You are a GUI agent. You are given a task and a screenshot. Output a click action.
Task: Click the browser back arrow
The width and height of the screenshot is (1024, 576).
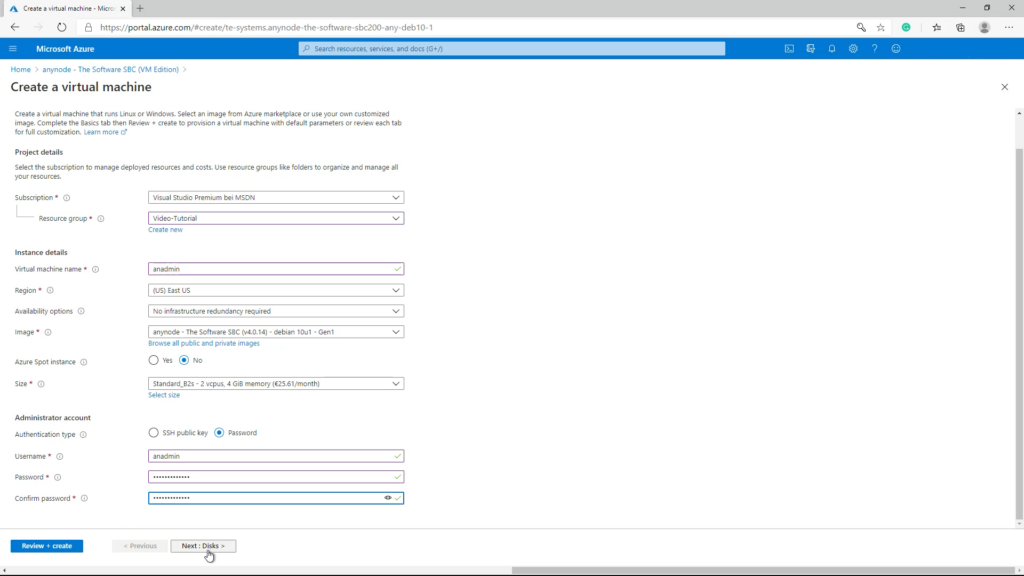click(15, 27)
